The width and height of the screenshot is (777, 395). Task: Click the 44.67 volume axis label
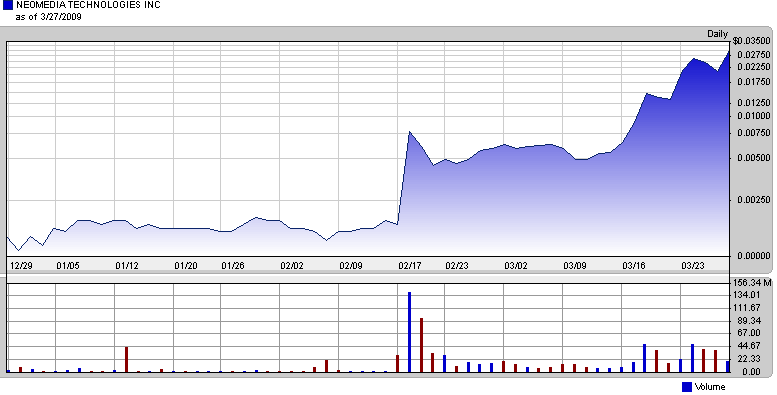[749, 346]
